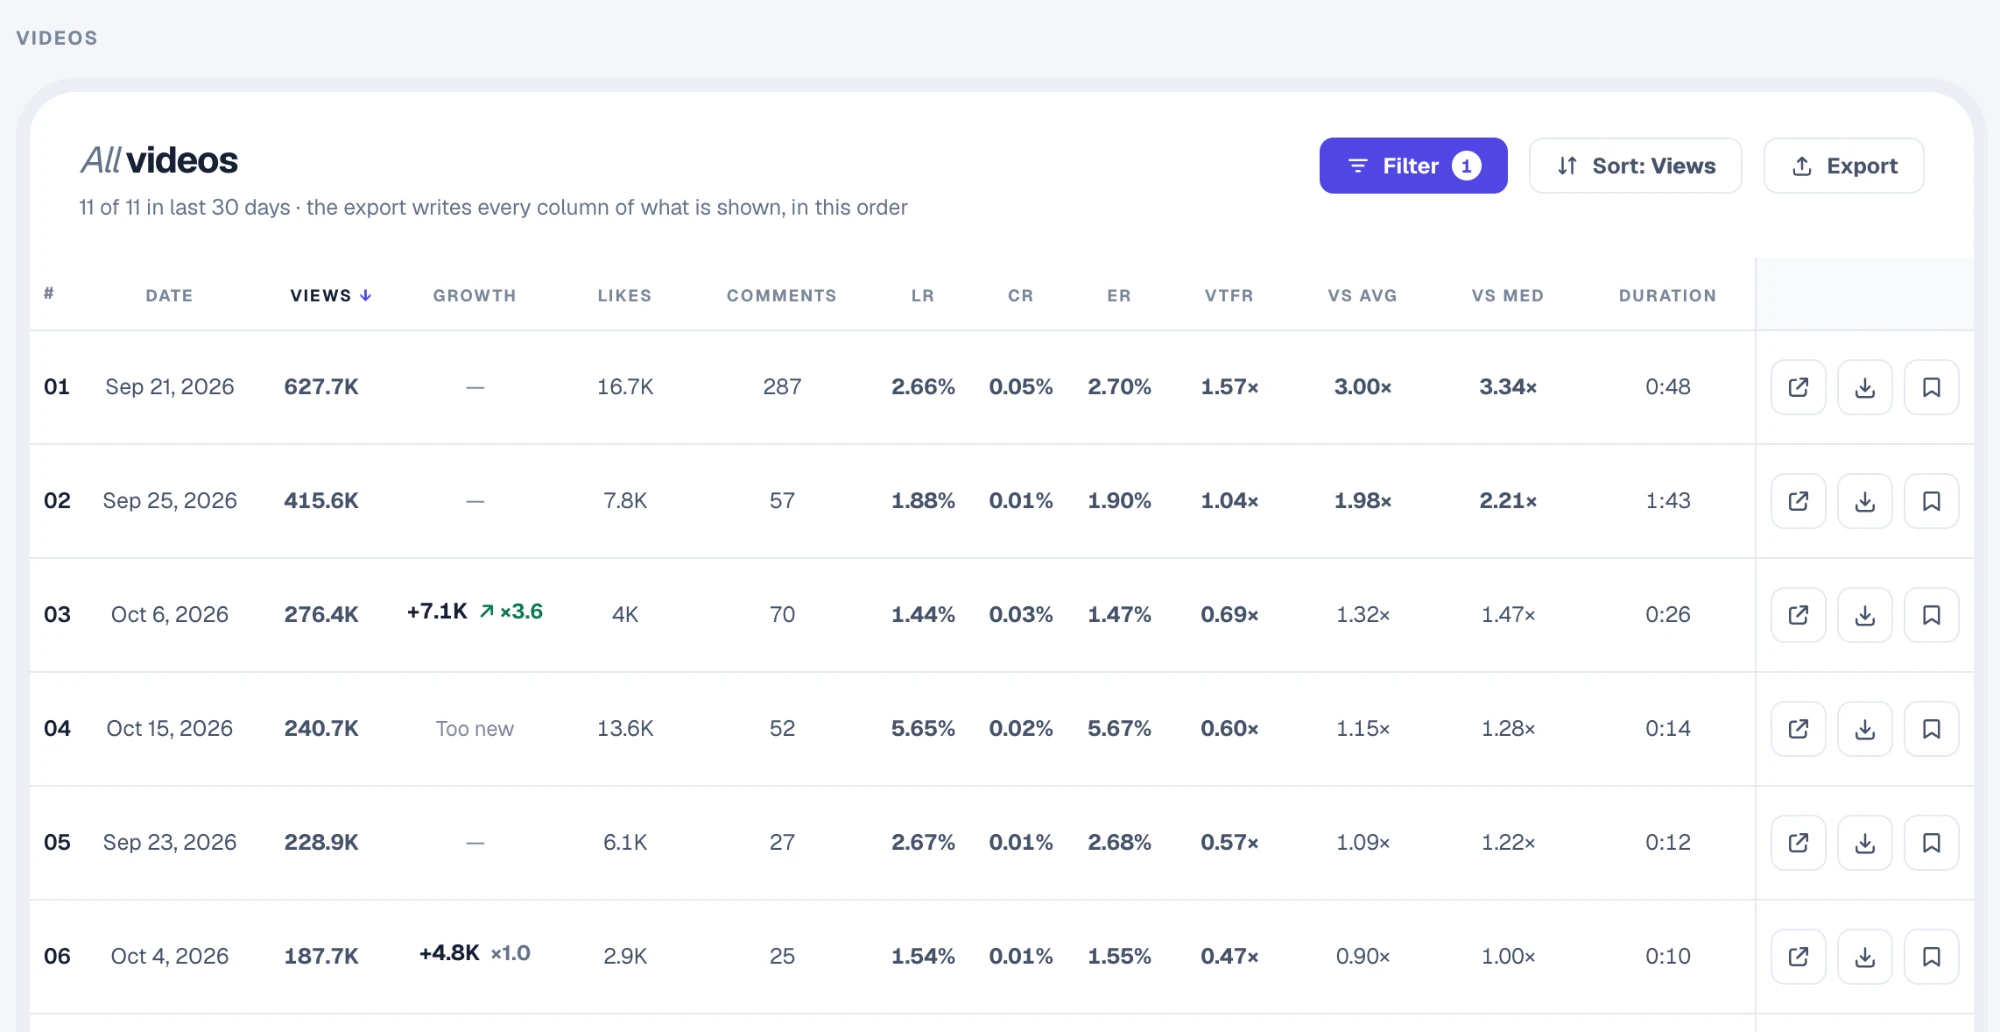Sort by the VS MED column header
Image resolution: width=2000 pixels, height=1032 pixels.
(1507, 296)
